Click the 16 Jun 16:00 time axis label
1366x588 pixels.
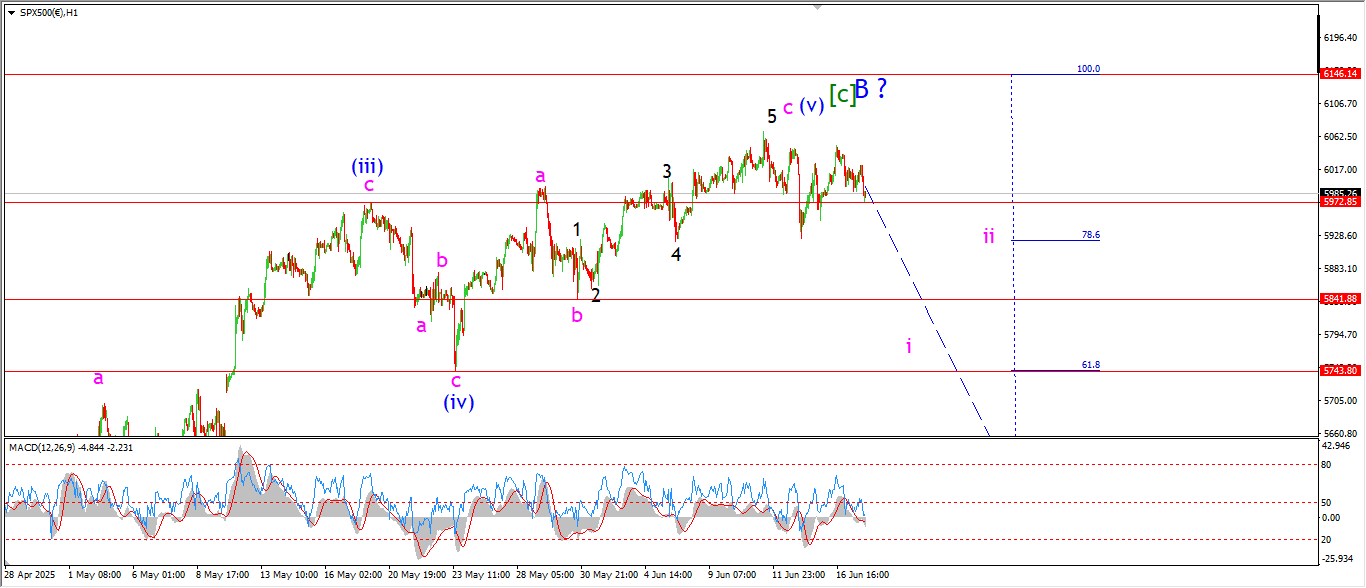[862, 575]
